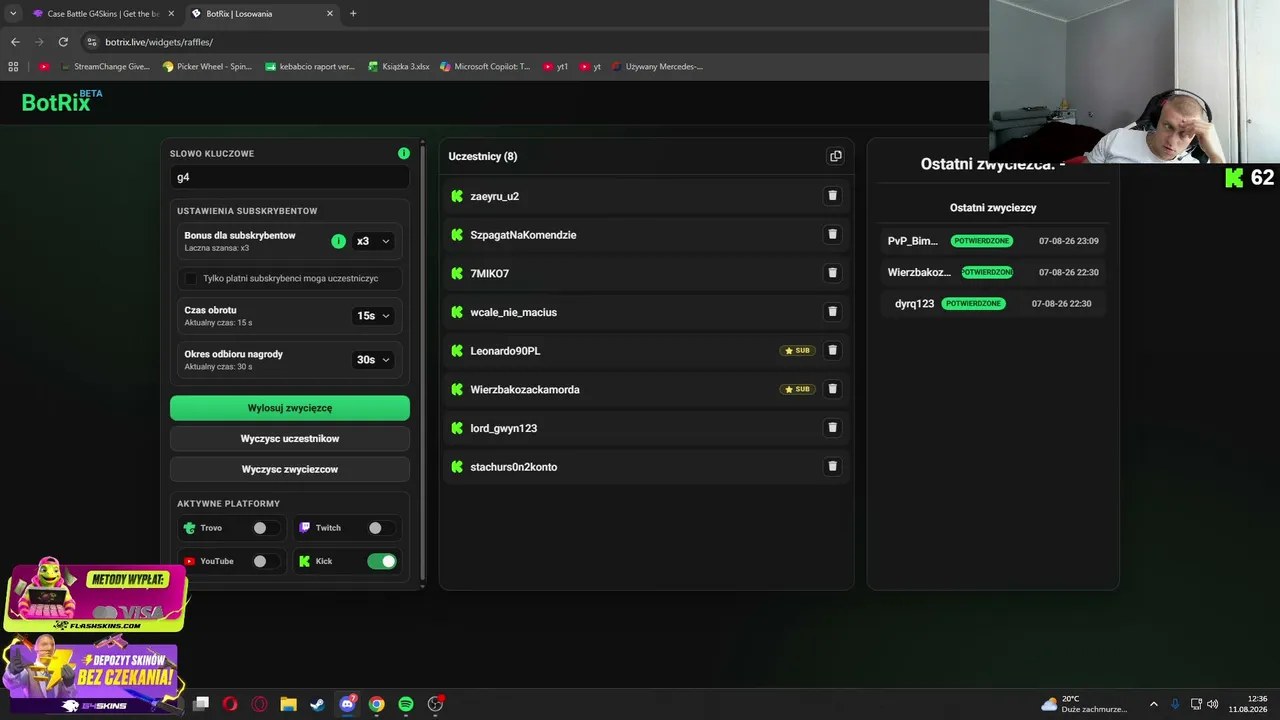Click the keyword input field containing g4
The height and width of the screenshot is (720, 1280).
coord(290,177)
